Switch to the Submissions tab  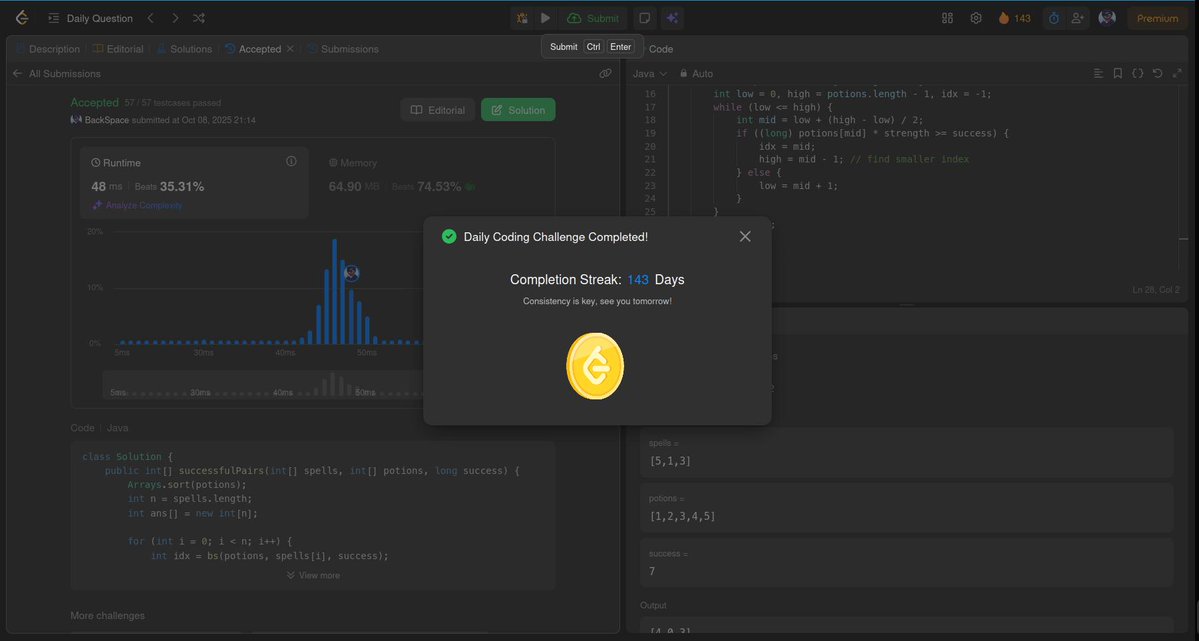tap(343, 49)
